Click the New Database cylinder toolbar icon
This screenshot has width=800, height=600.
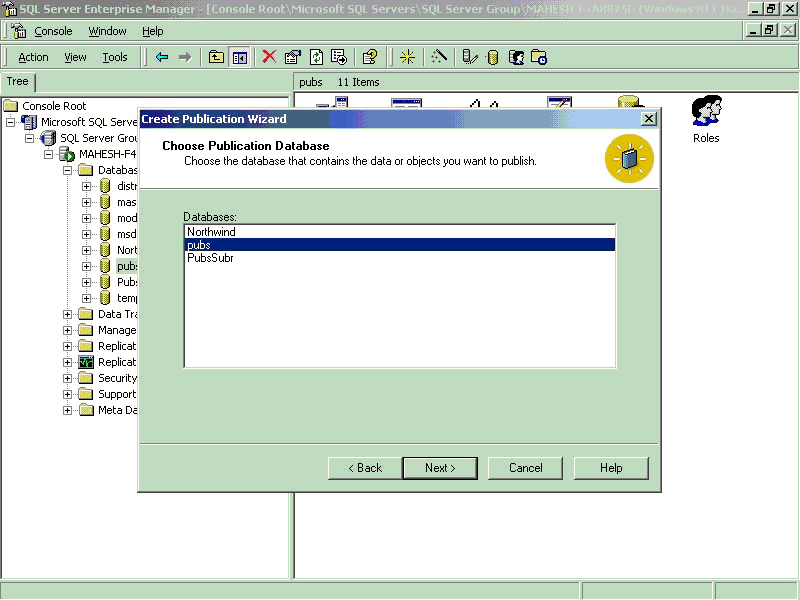pyautogui.click(x=492, y=57)
